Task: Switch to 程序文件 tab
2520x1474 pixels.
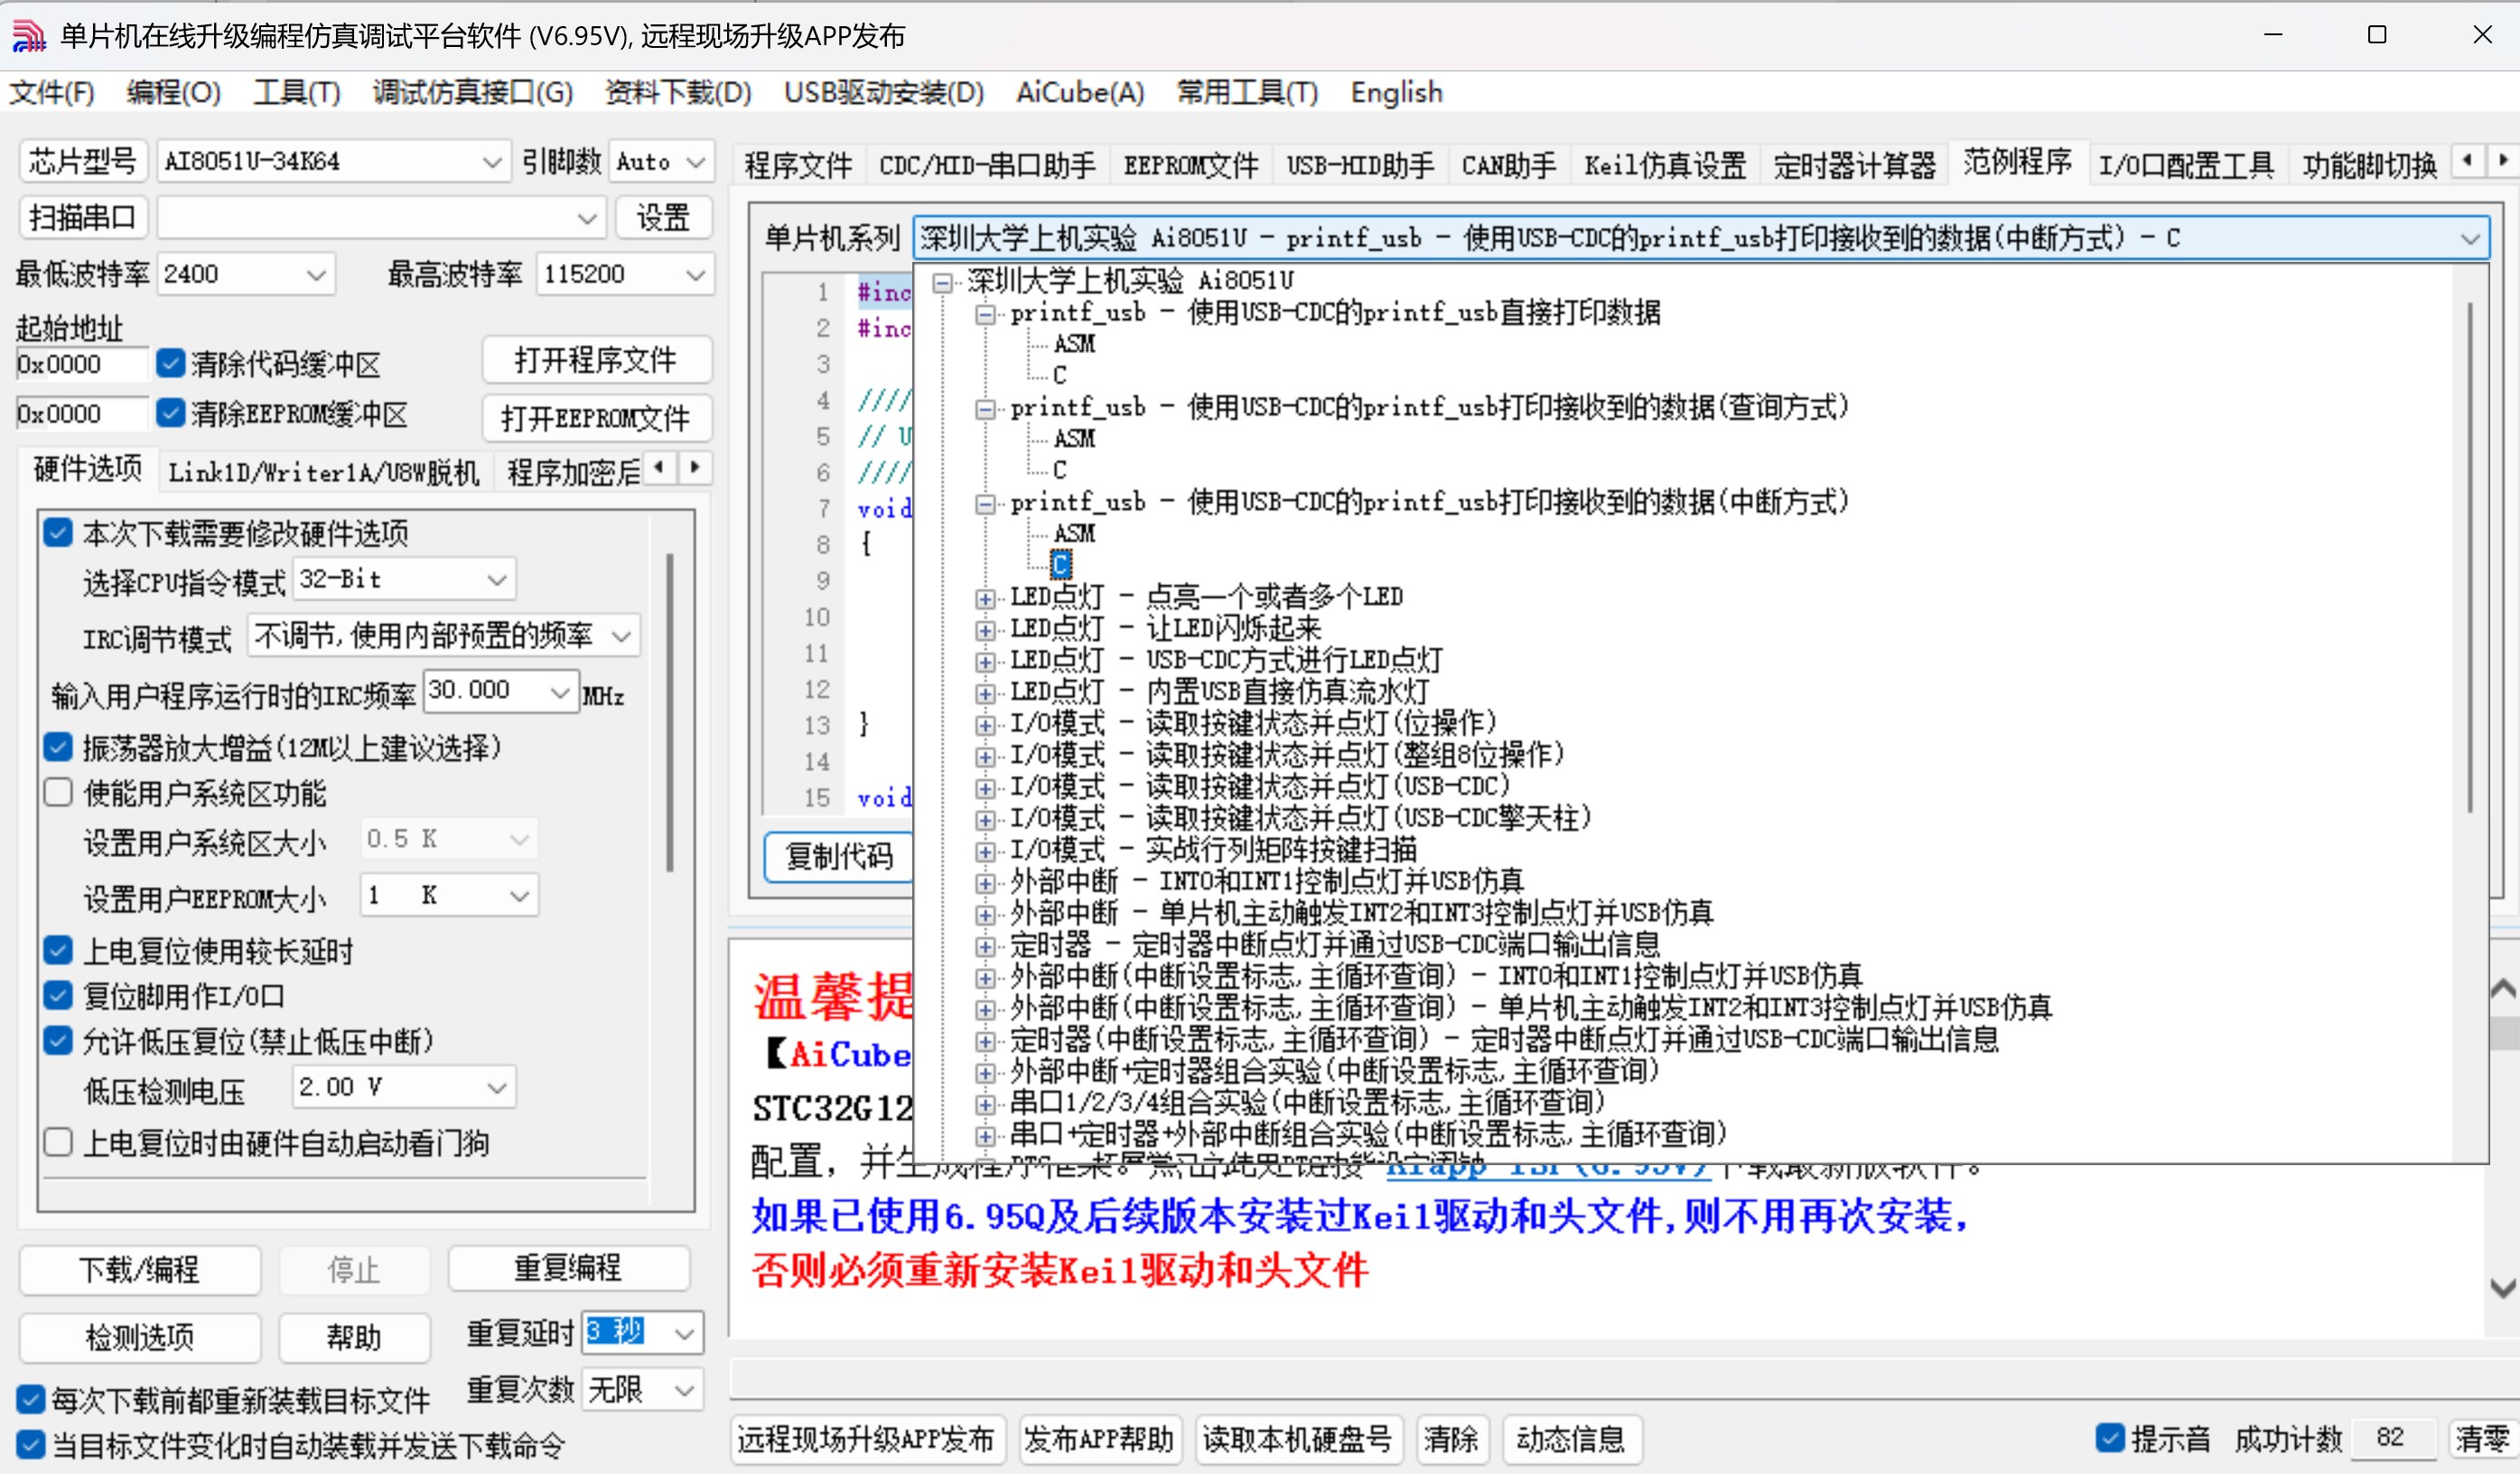Action: pos(798,165)
